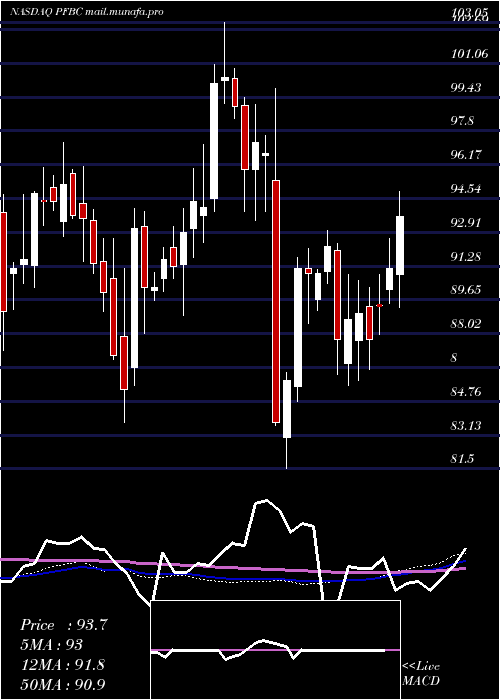Click the <<Live MACD label
Viewport: 500px width, 700px height.
pyautogui.click(x=421, y=674)
